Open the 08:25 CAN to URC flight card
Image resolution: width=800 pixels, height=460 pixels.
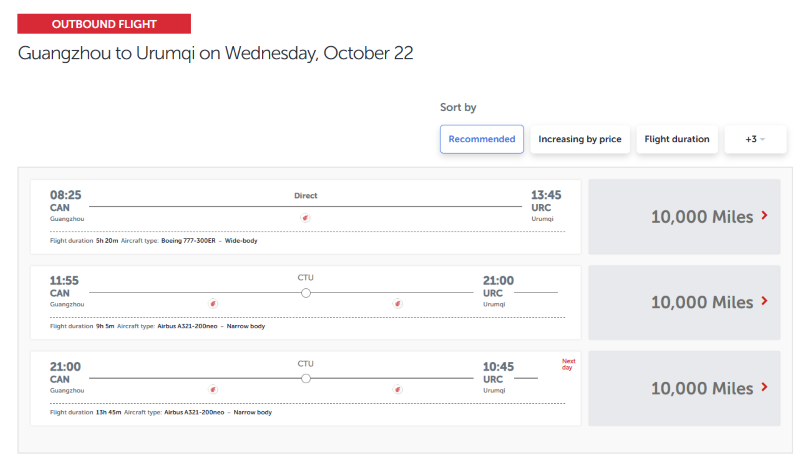point(306,217)
